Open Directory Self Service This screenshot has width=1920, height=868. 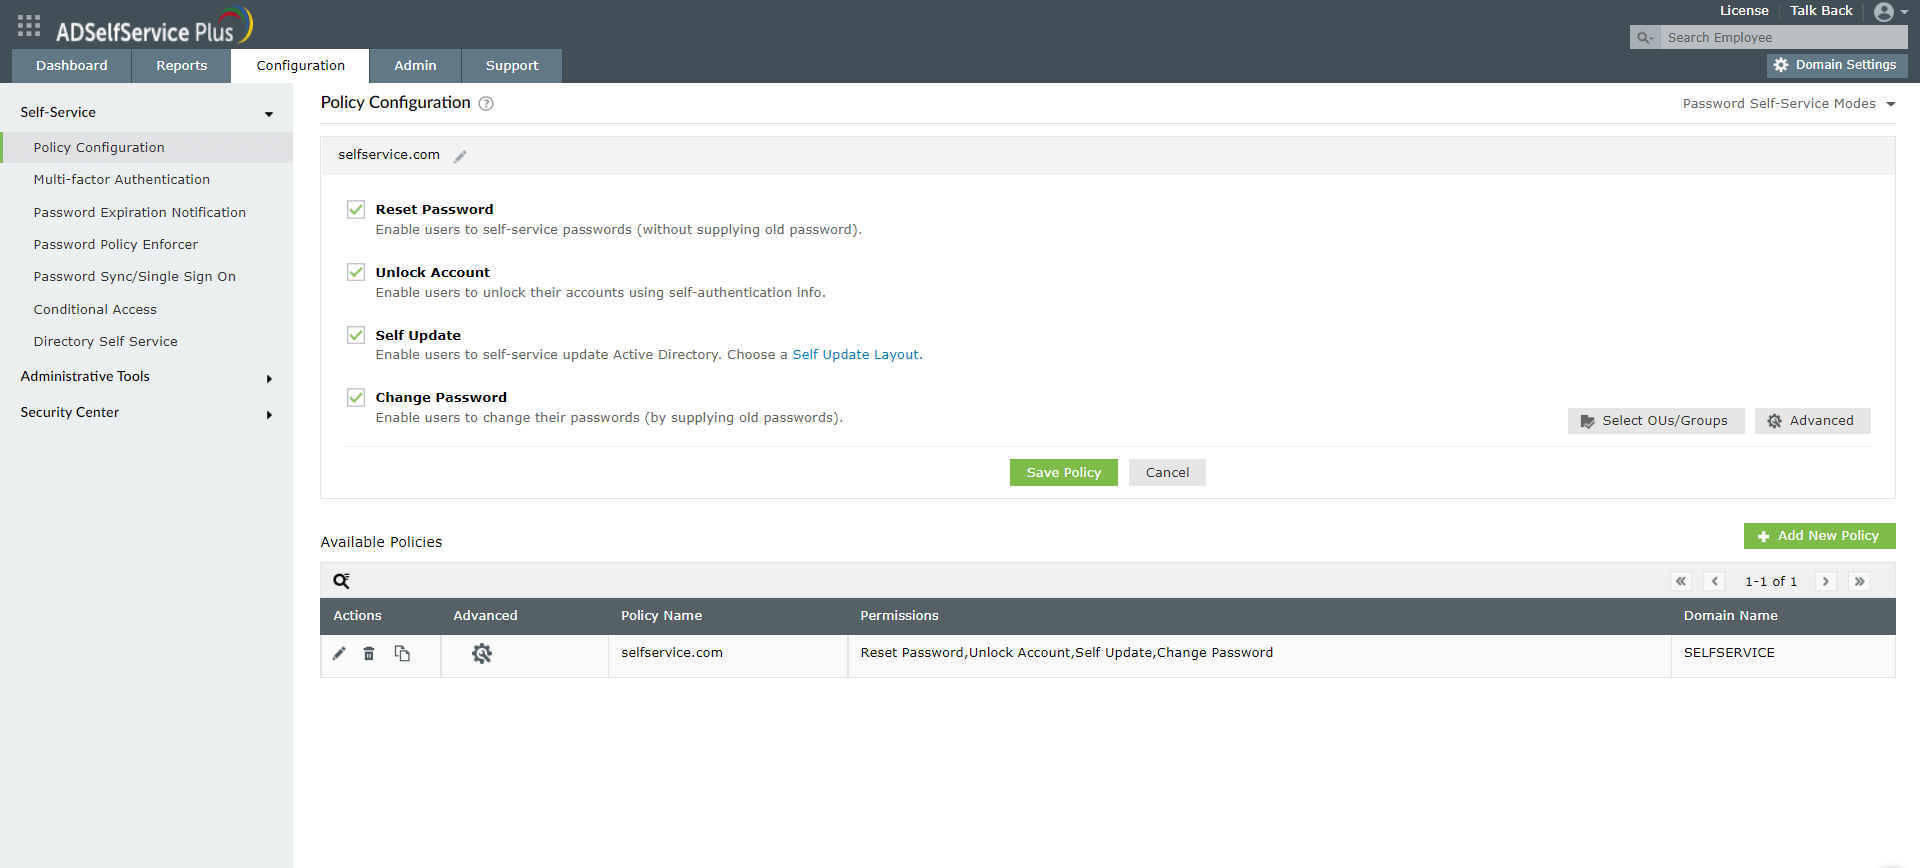click(x=106, y=342)
